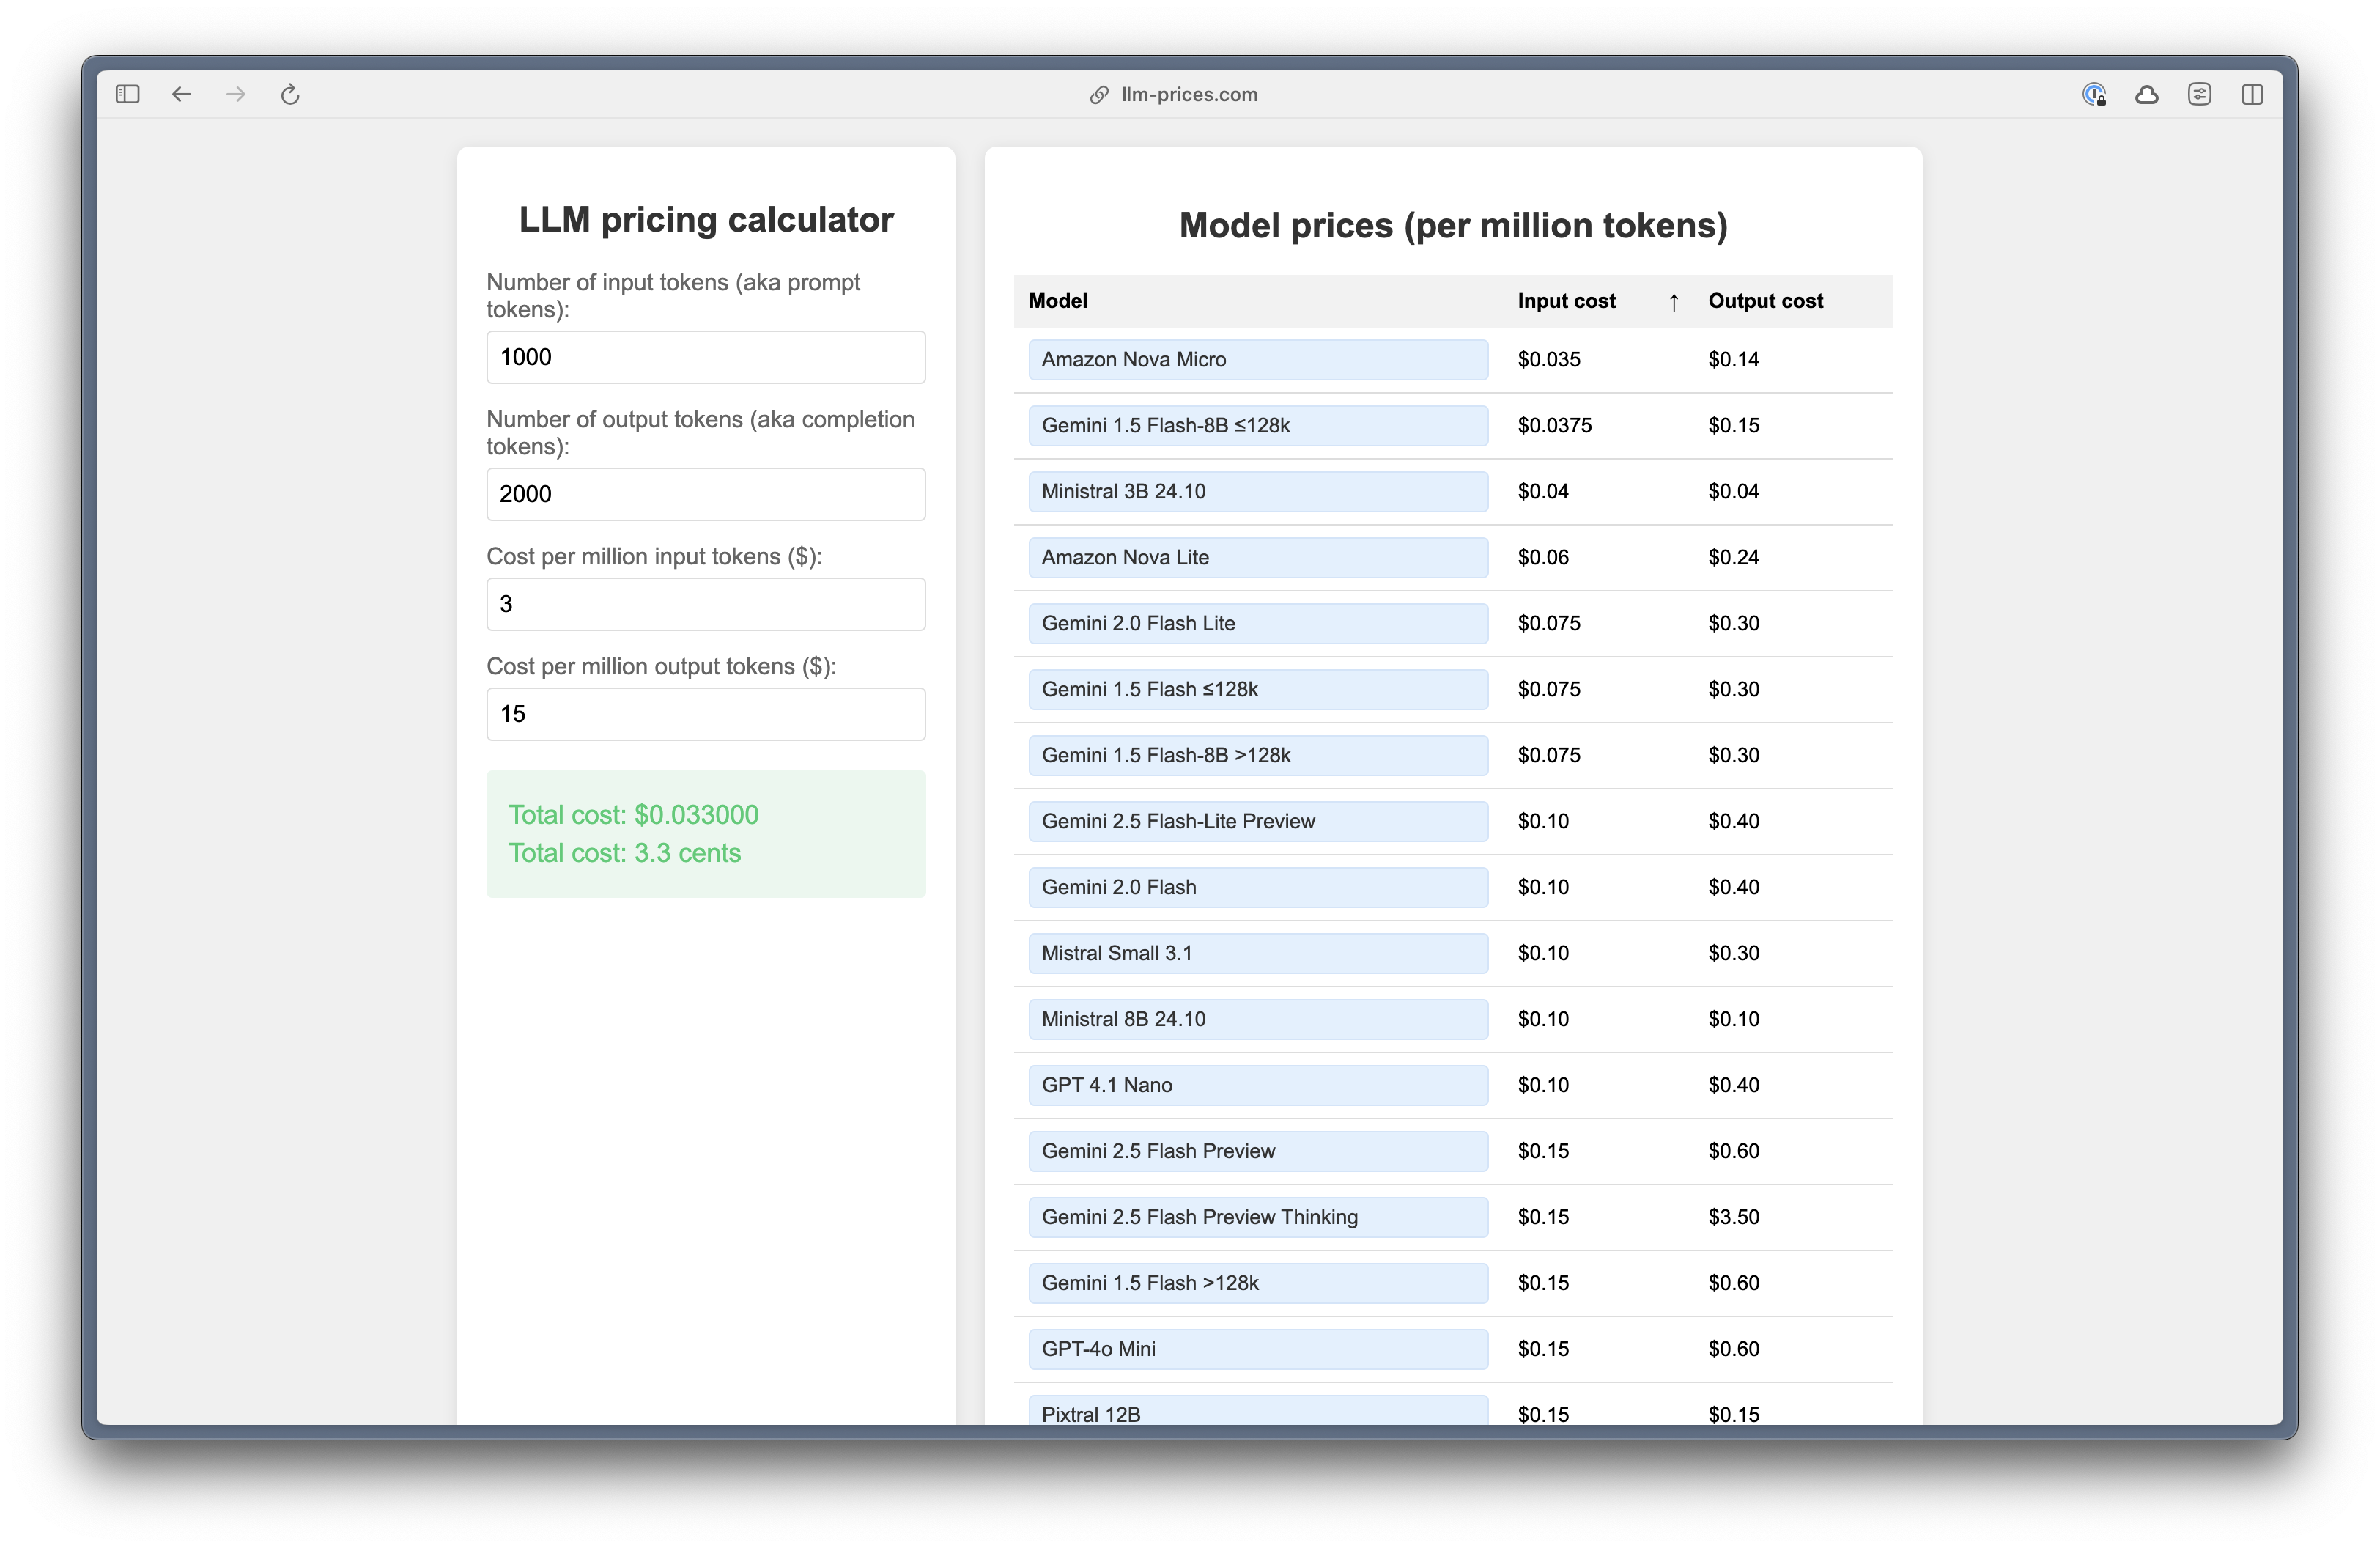Select the GPT 4.1 Nano model
The width and height of the screenshot is (2380, 1548).
click(1258, 1086)
